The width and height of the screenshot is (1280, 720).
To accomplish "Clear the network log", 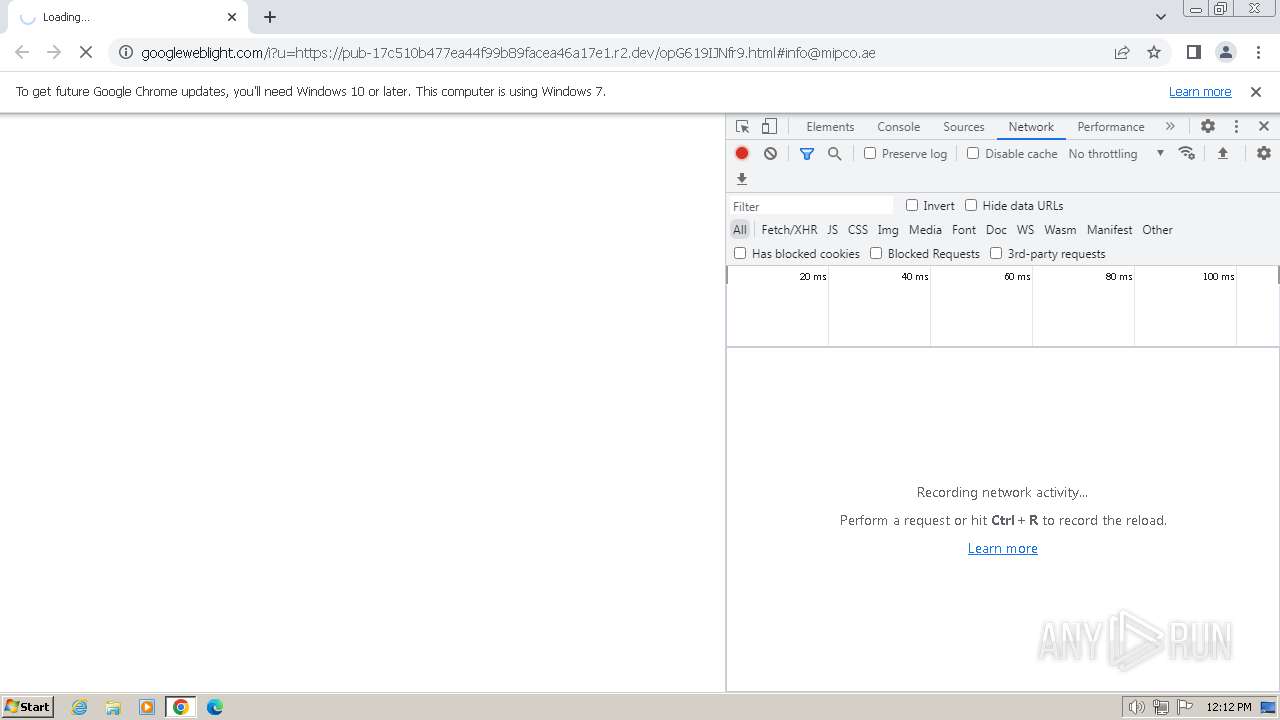I will 770,153.
